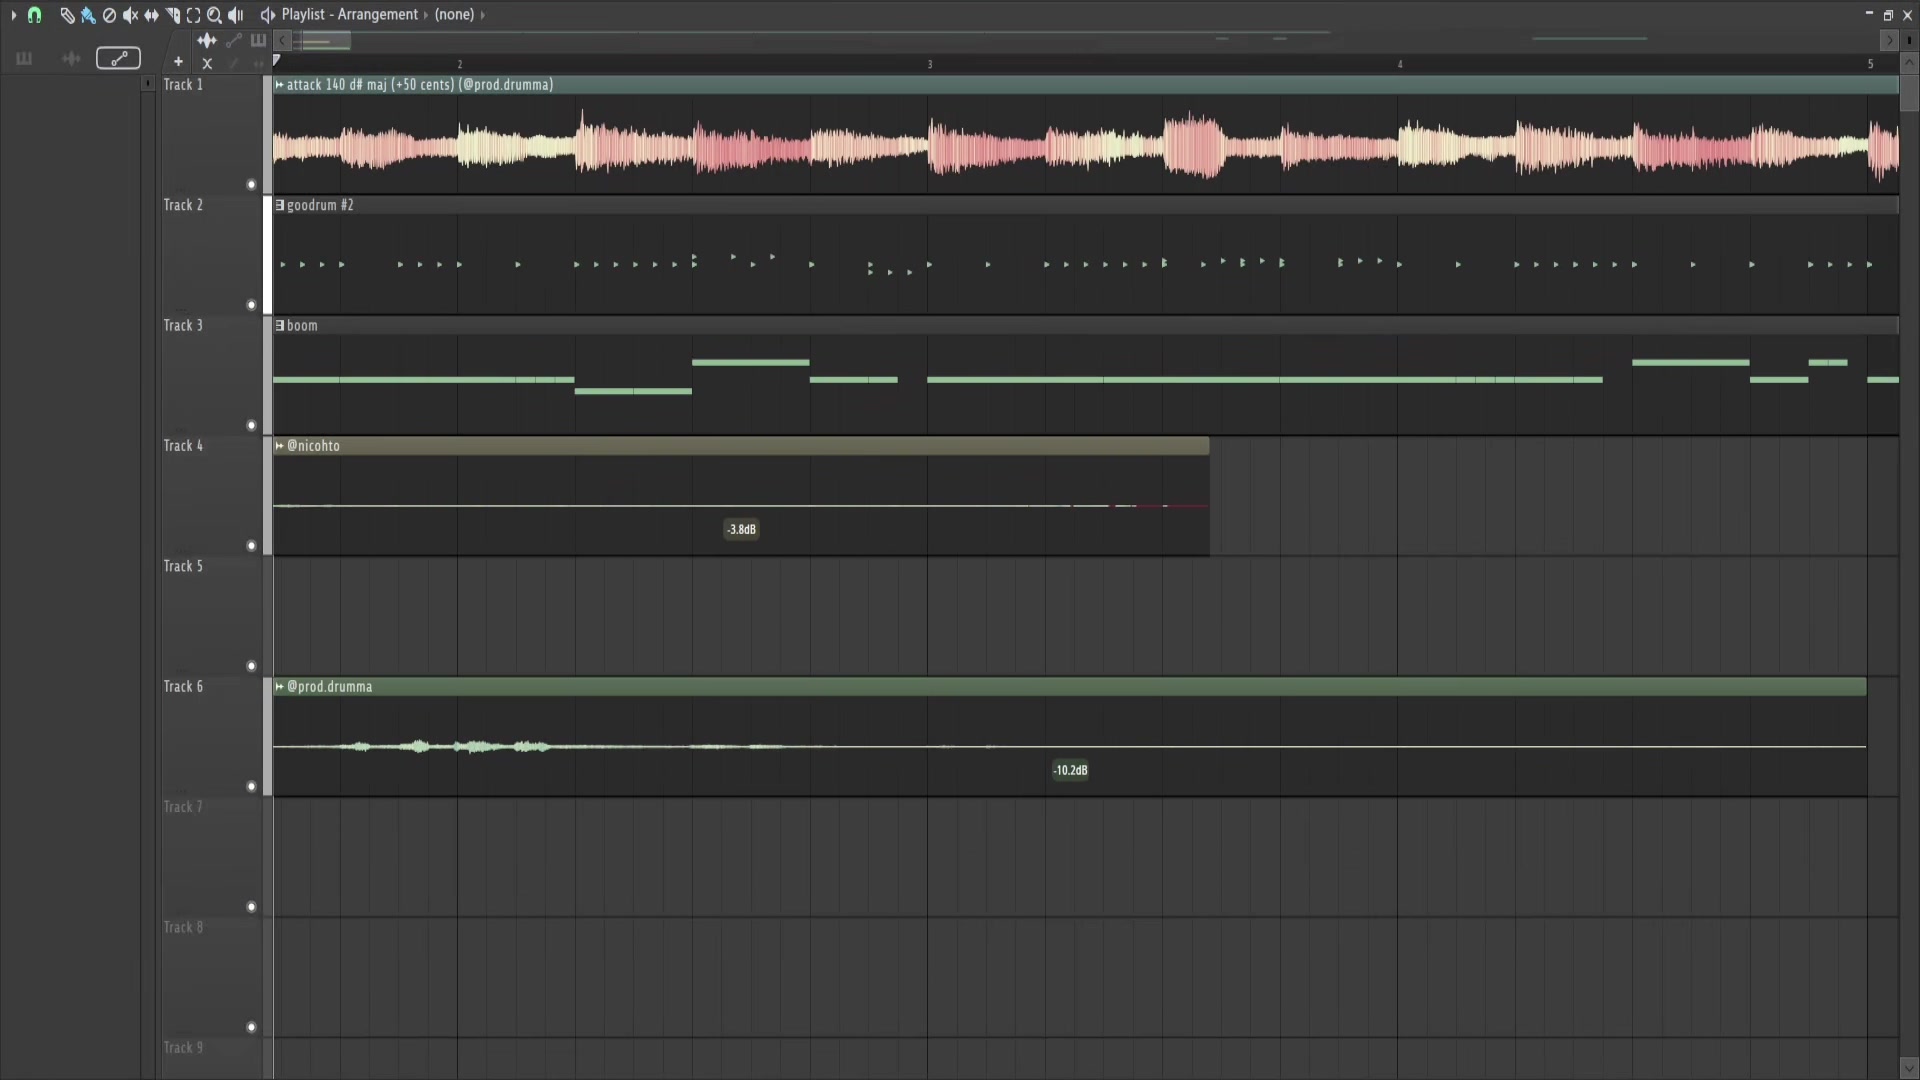This screenshot has height=1080, width=1920.
Task: Open the goodrum #2 pattern clip menu
Action: 280,205
